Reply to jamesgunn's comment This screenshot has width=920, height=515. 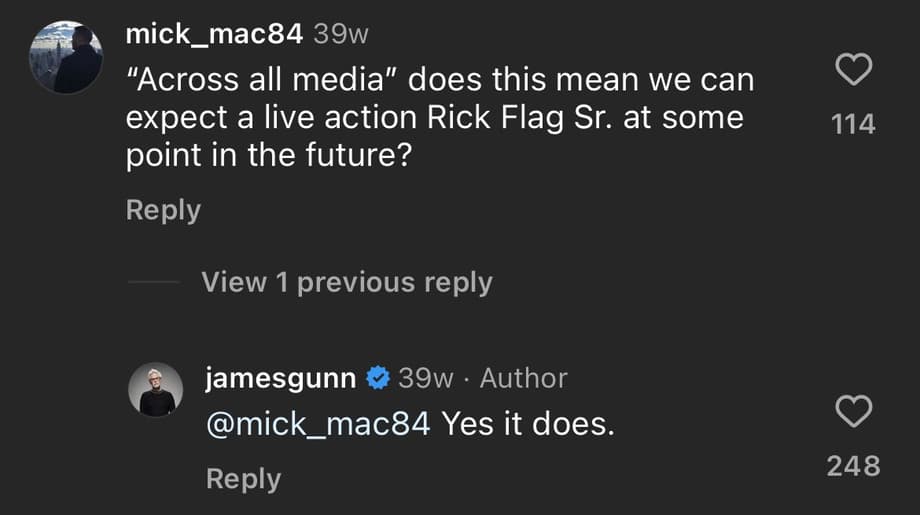(243, 479)
